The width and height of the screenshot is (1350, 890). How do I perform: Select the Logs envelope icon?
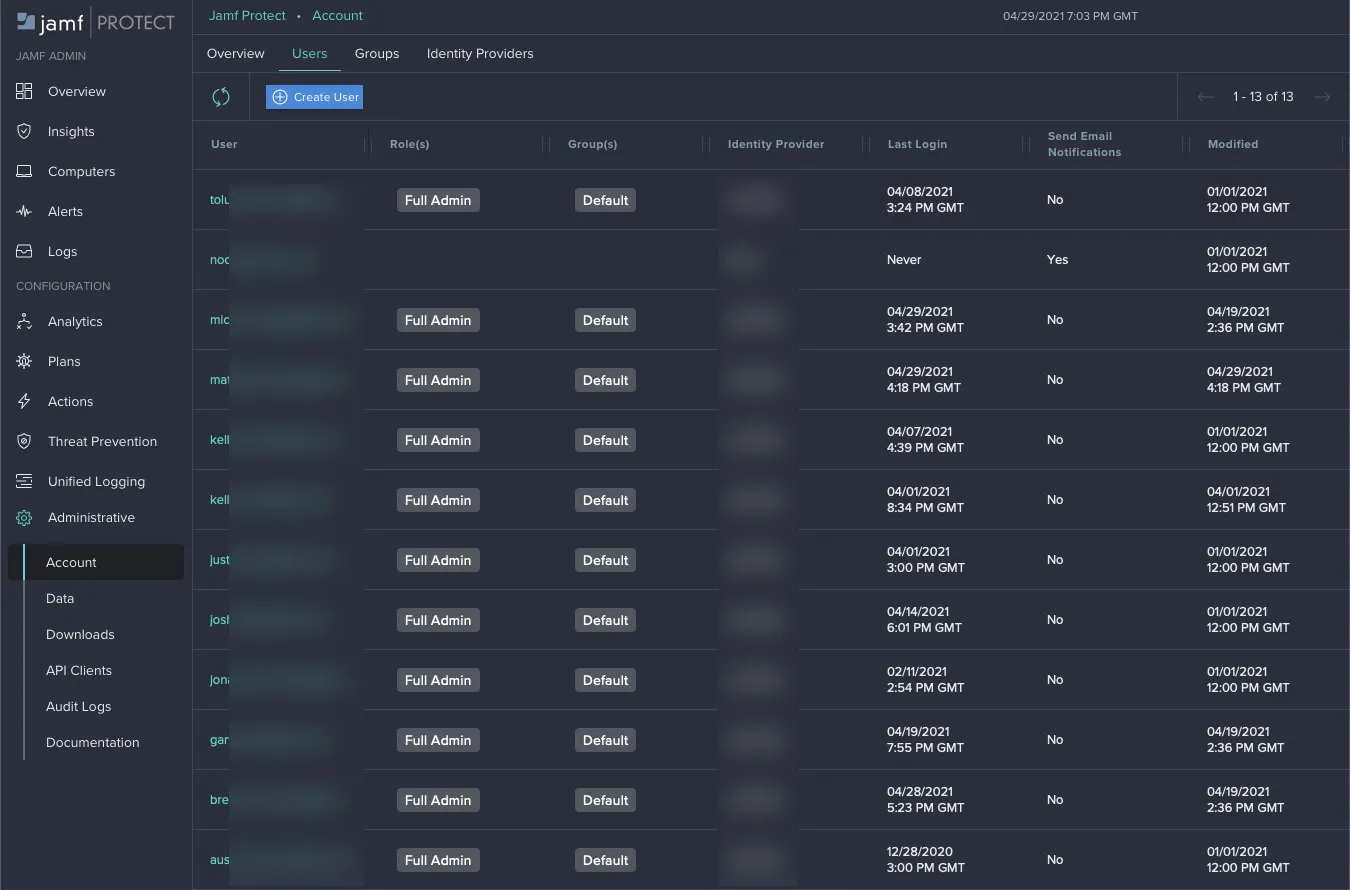[24, 251]
